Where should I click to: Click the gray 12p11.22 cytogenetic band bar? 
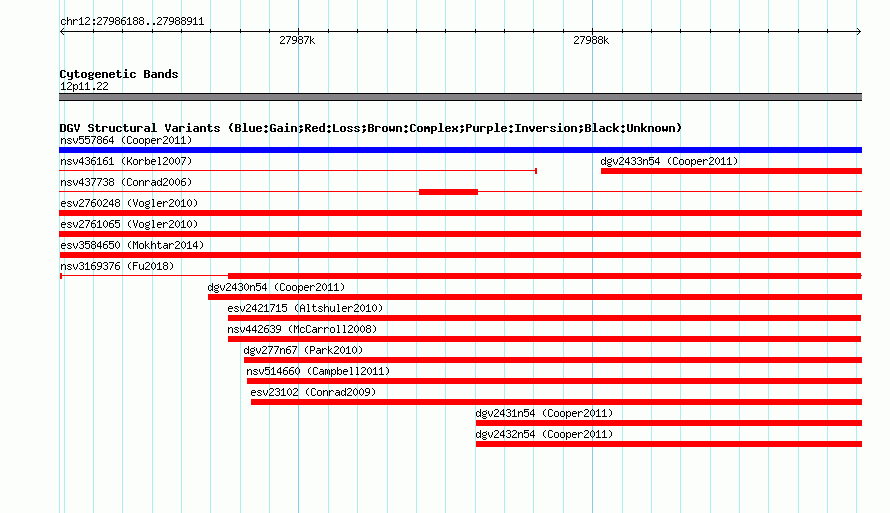point(460,97)
